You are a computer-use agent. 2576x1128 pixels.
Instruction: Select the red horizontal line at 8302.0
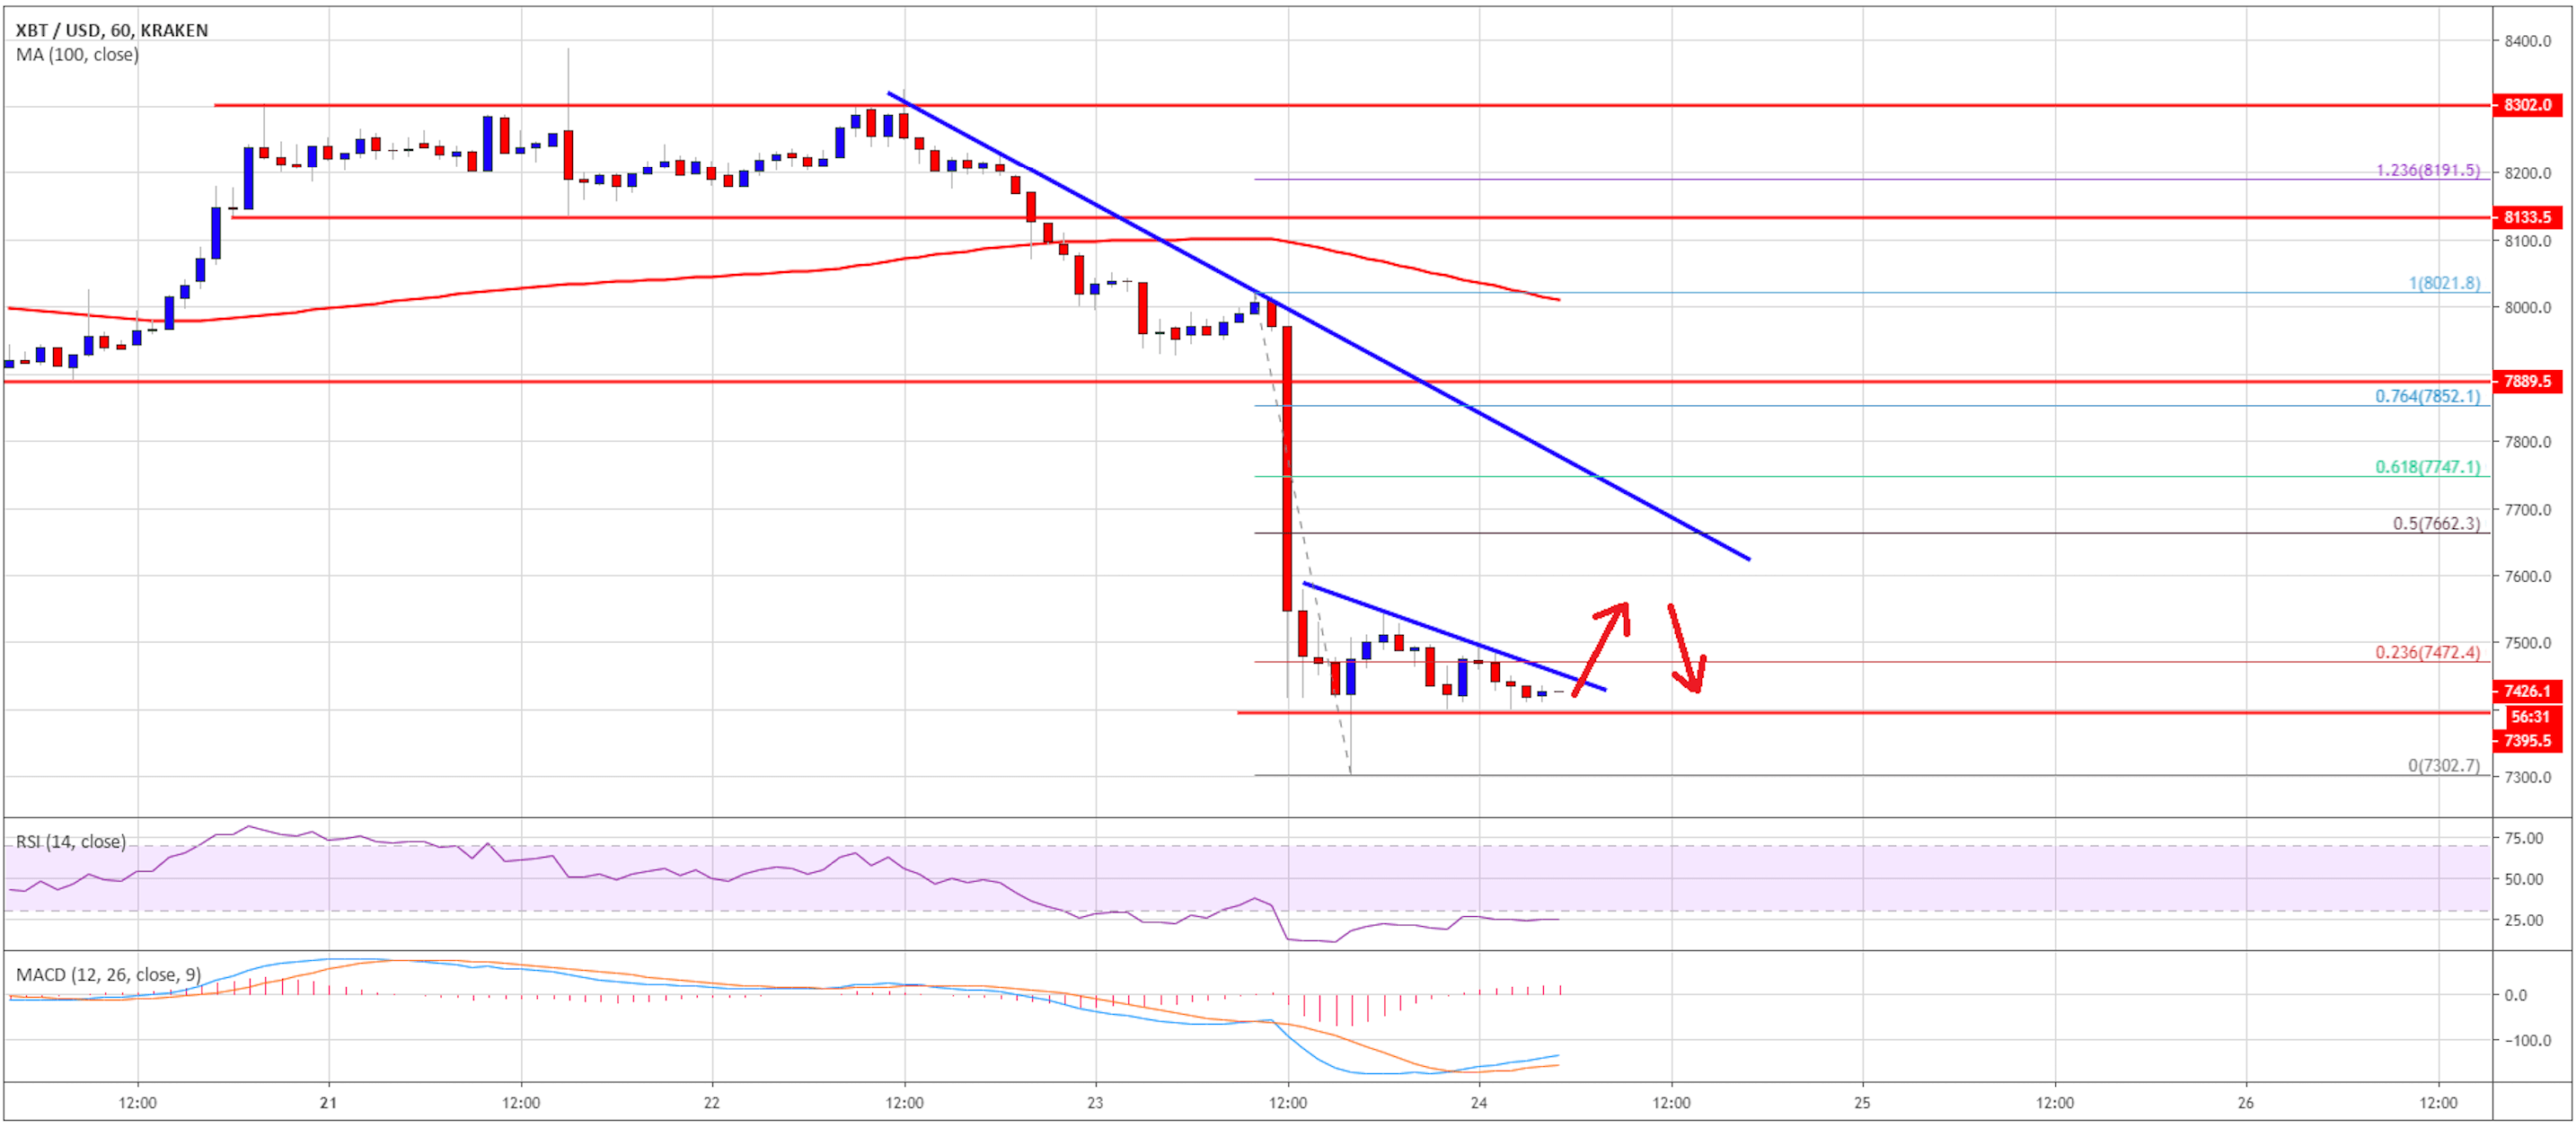pos(1350,104)
